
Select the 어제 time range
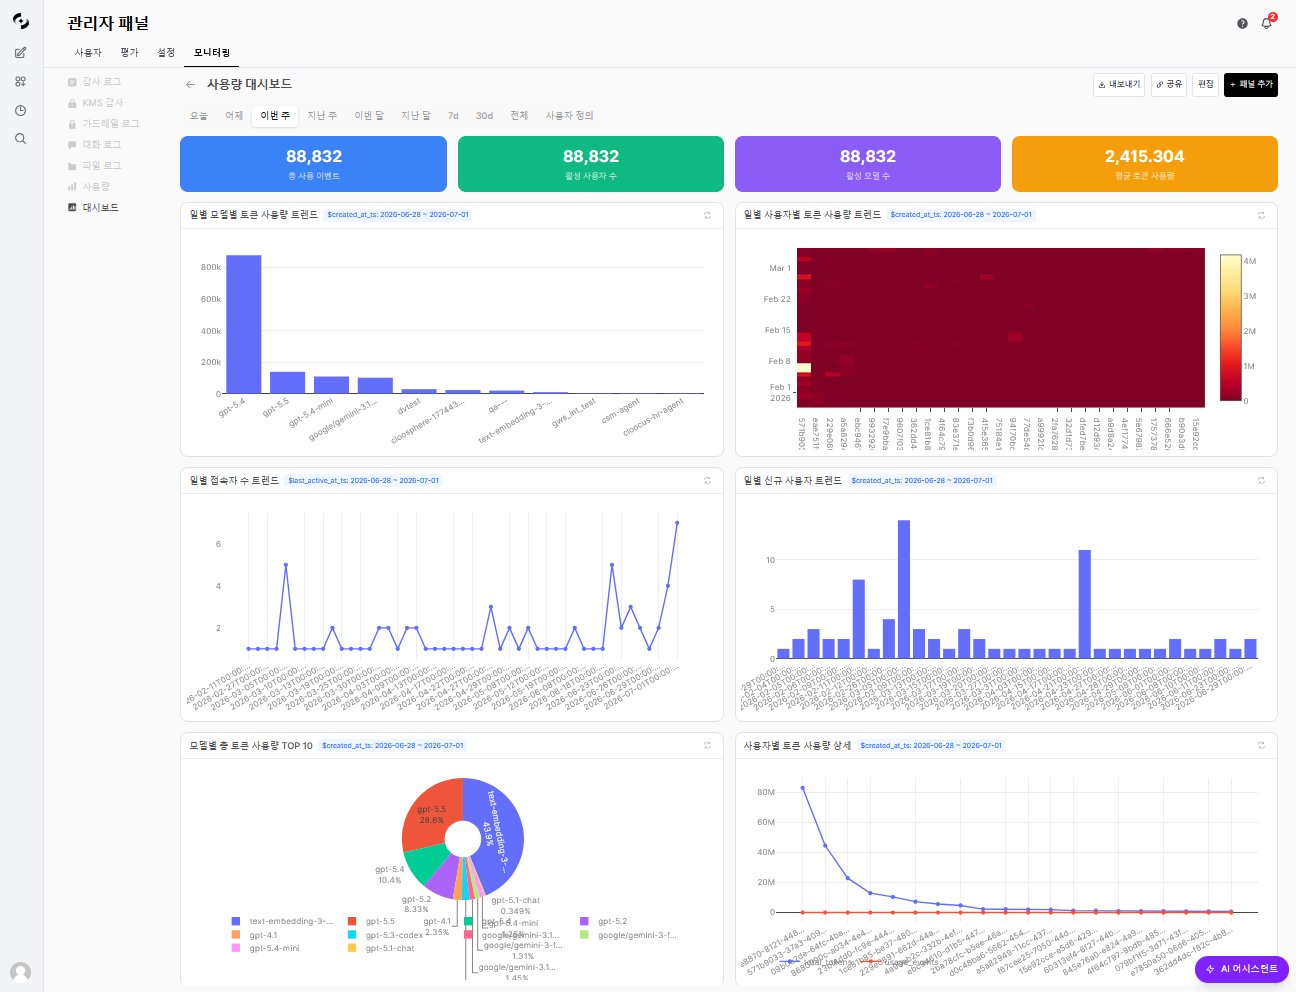pos(234,116)
